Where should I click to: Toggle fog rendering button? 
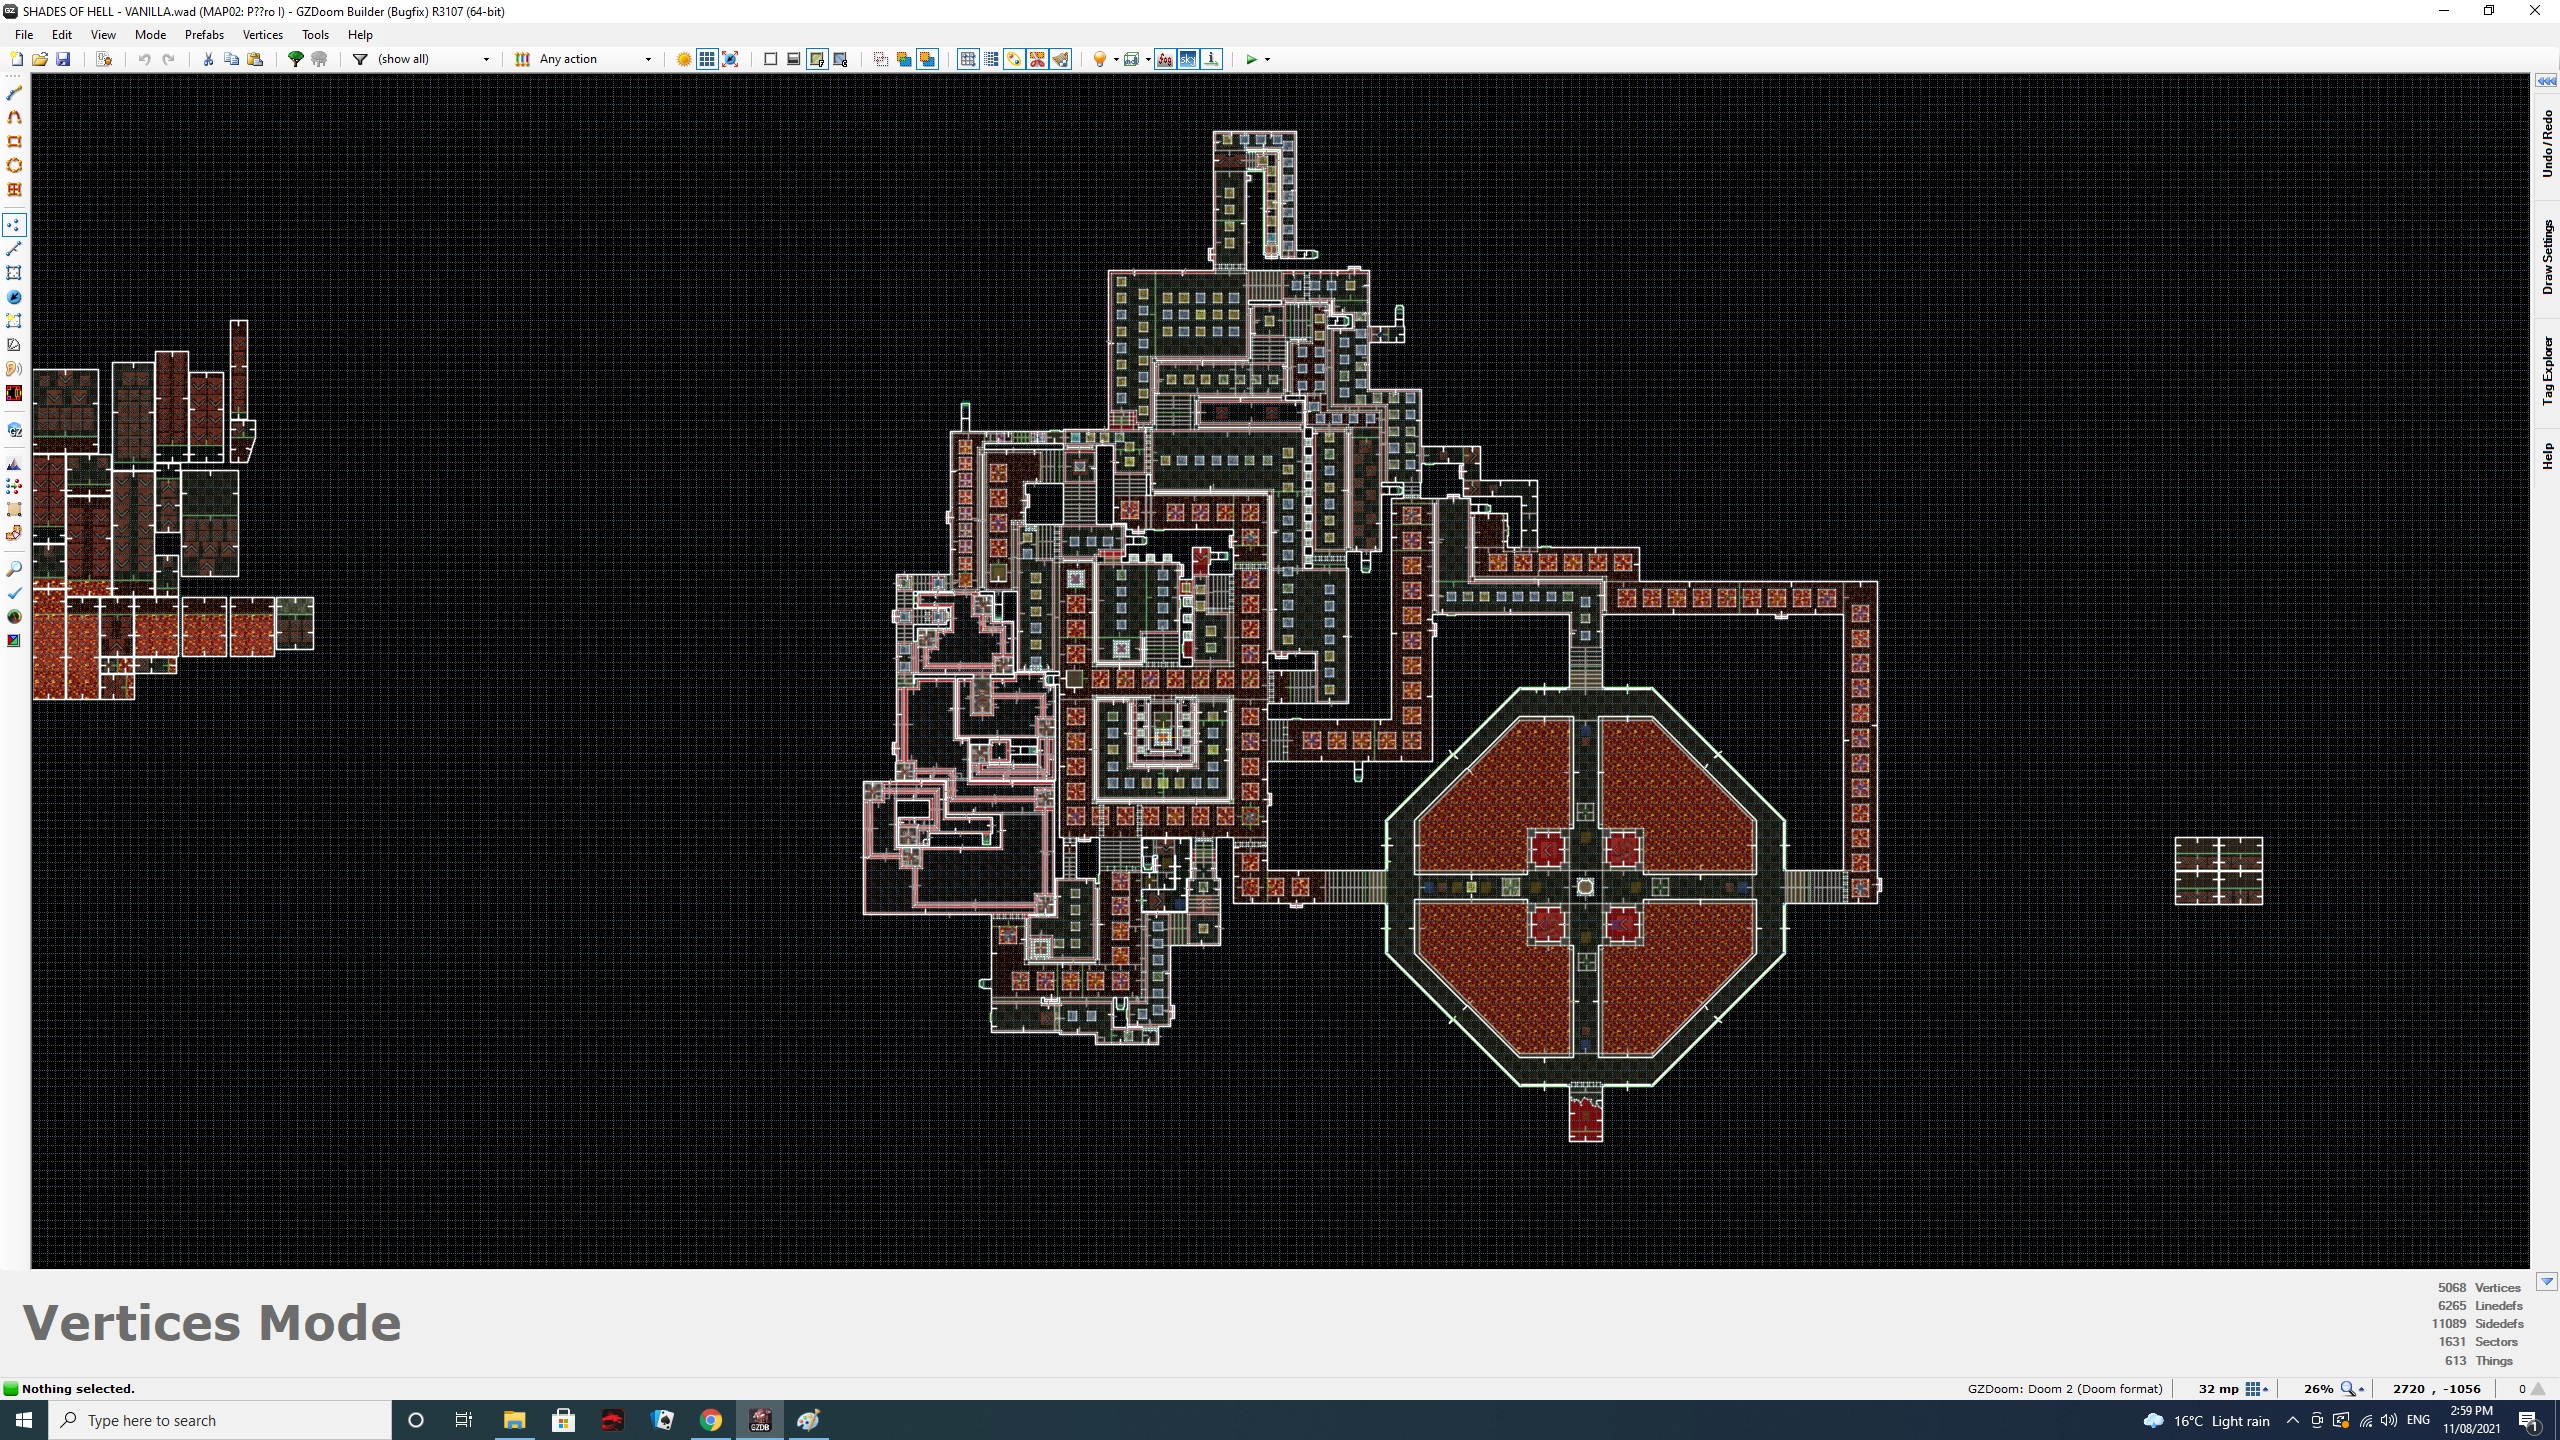(1165, 59)
